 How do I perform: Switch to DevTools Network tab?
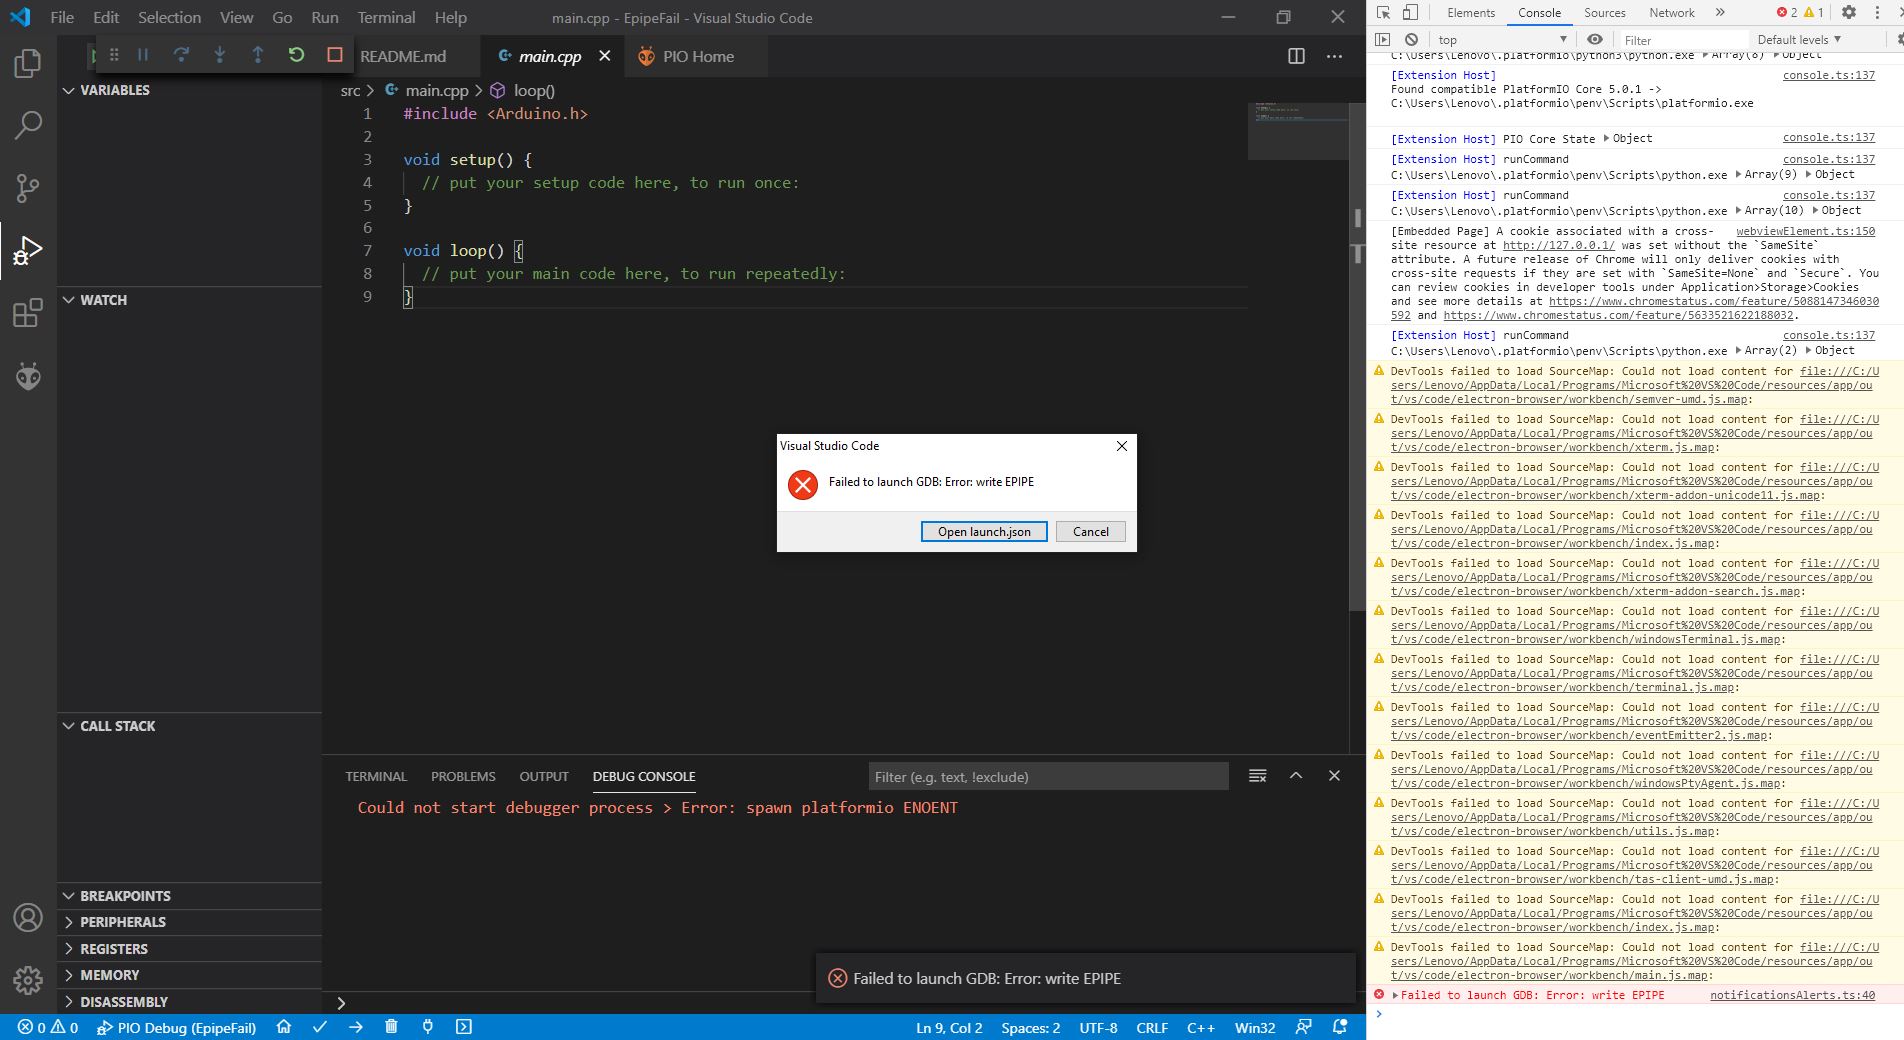pyautogui.click(x=1672, y=13)
